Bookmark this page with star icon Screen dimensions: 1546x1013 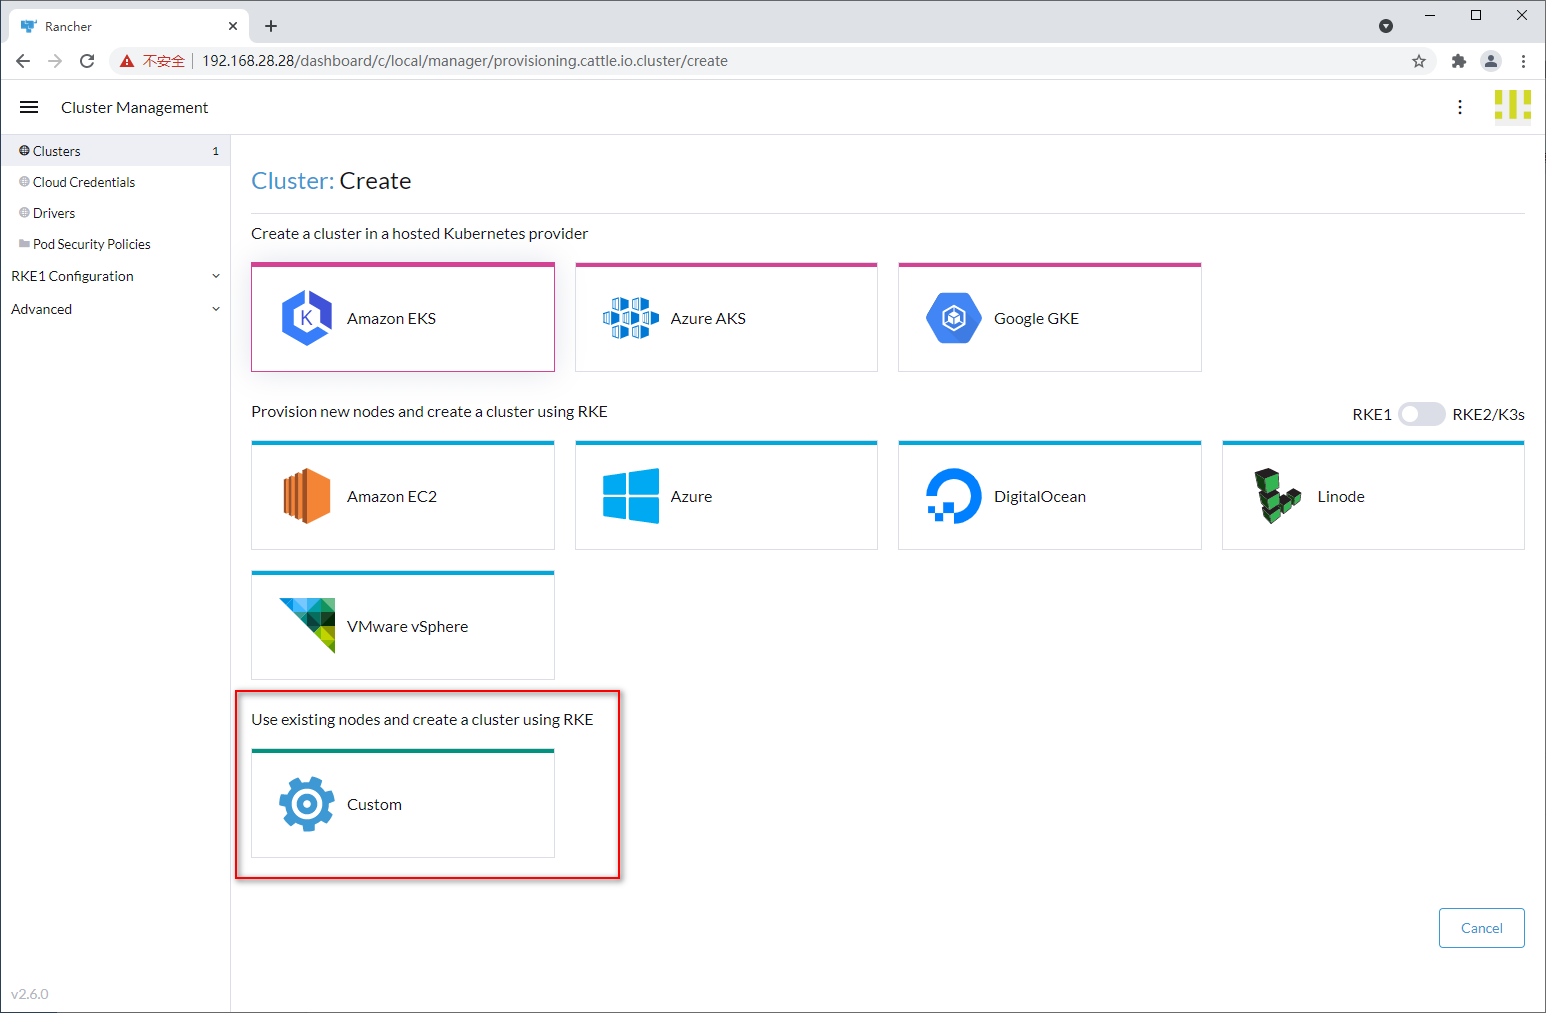(x=1419, y=61)
